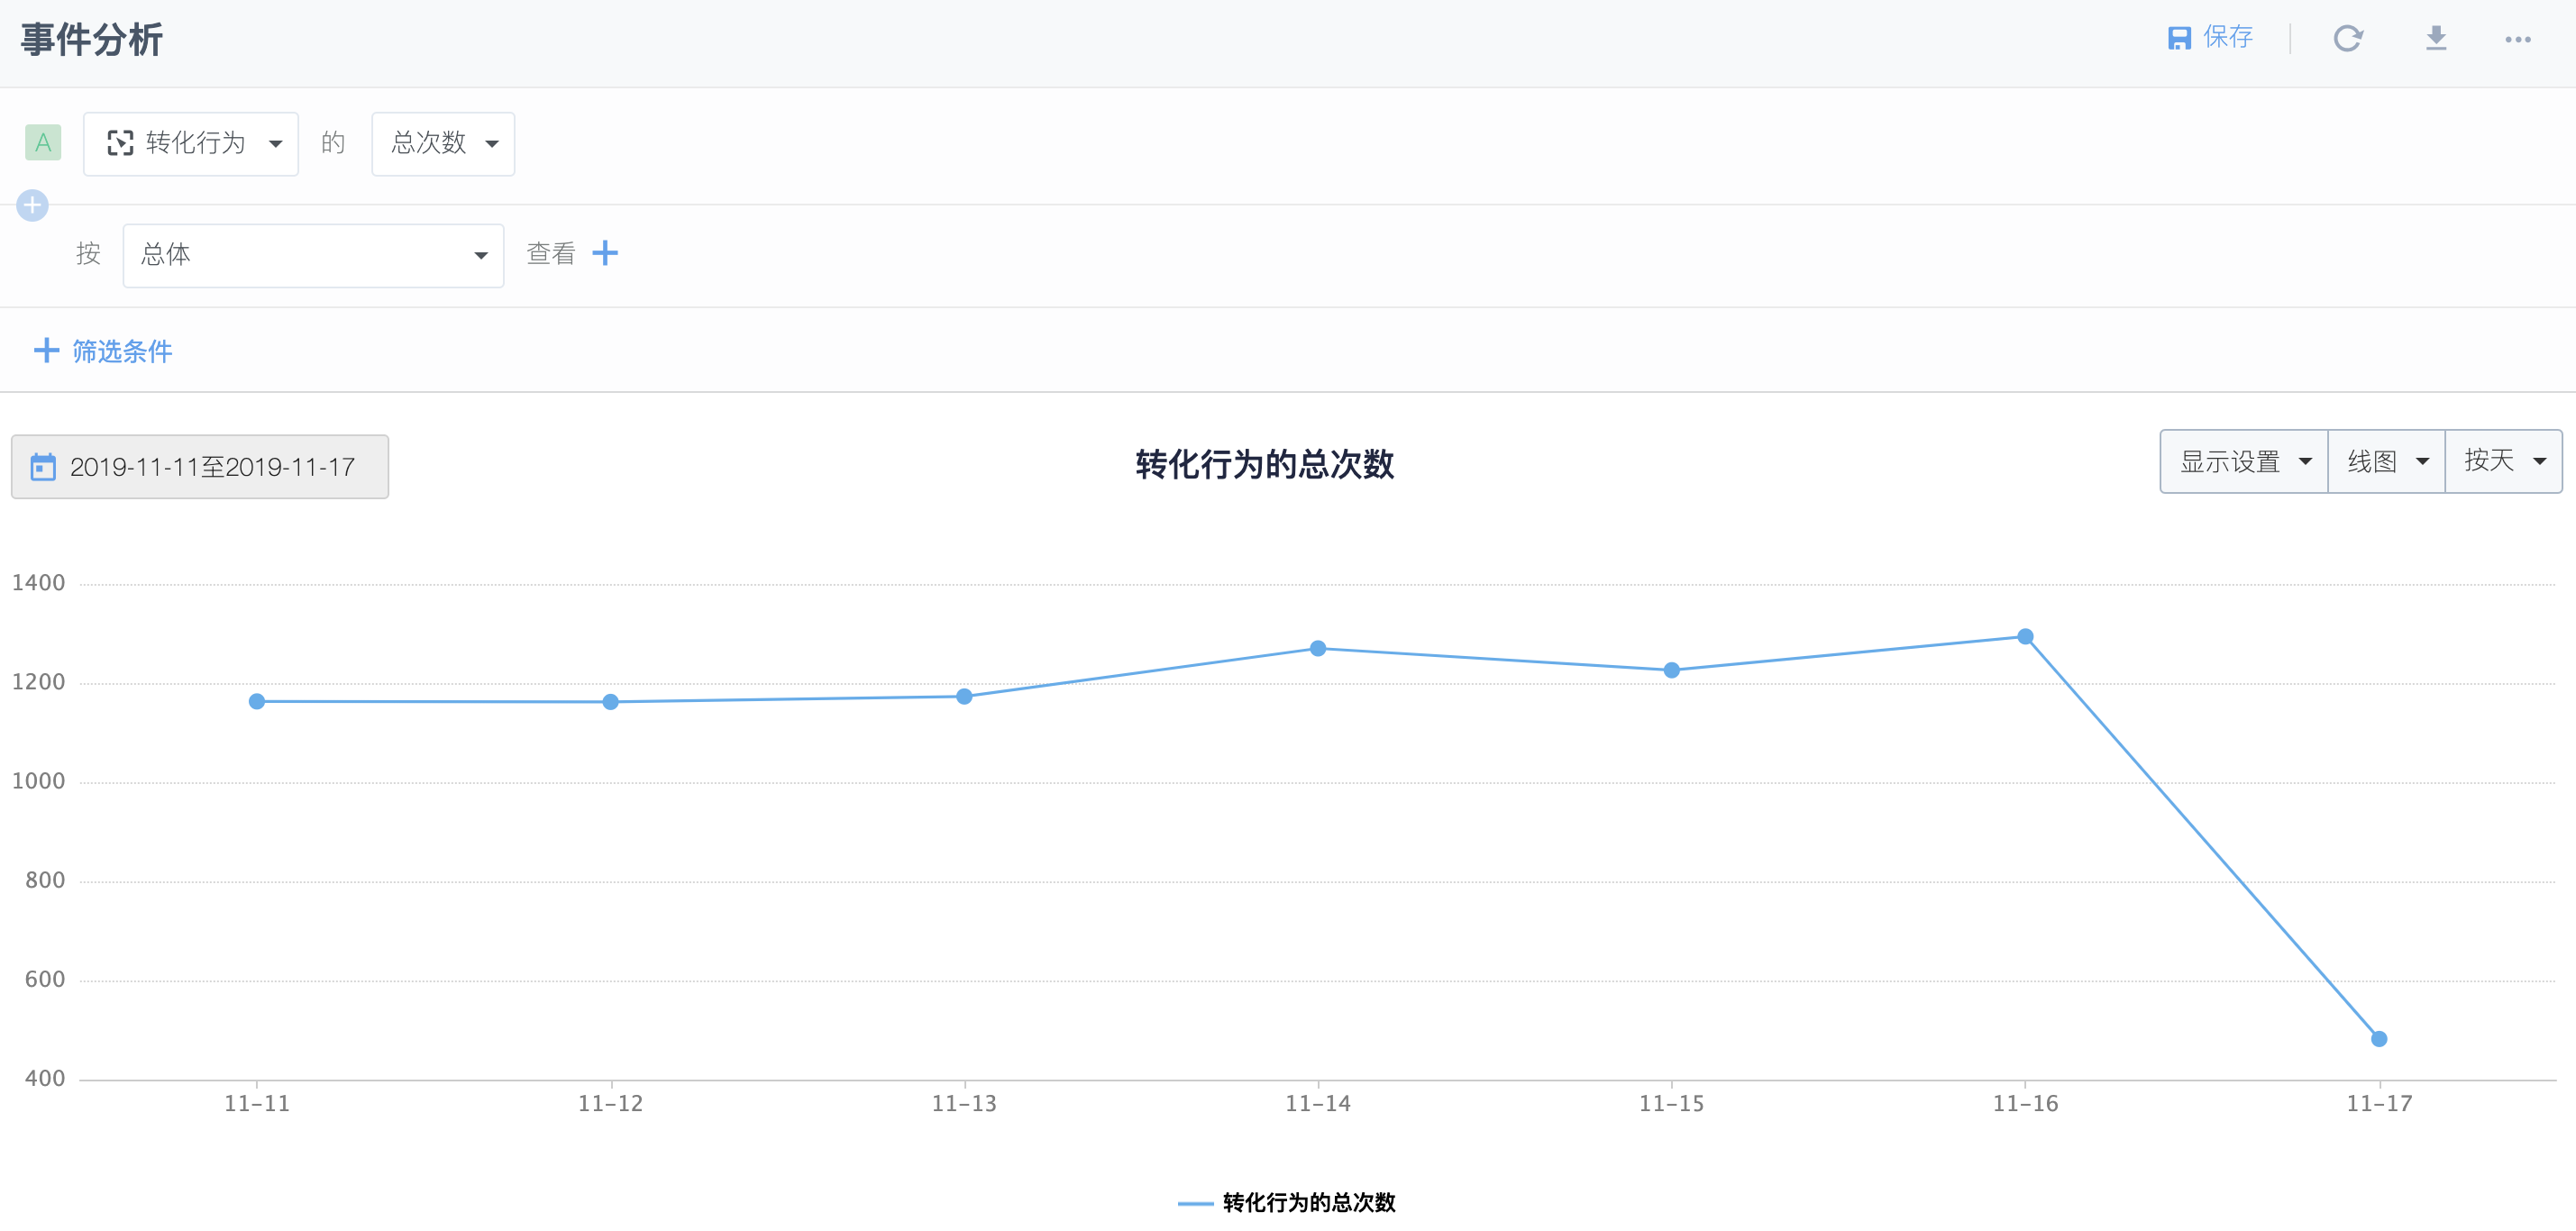Screen dimensions: 2576x1231
Task: Click the download icon
Action: point(2436,38)
